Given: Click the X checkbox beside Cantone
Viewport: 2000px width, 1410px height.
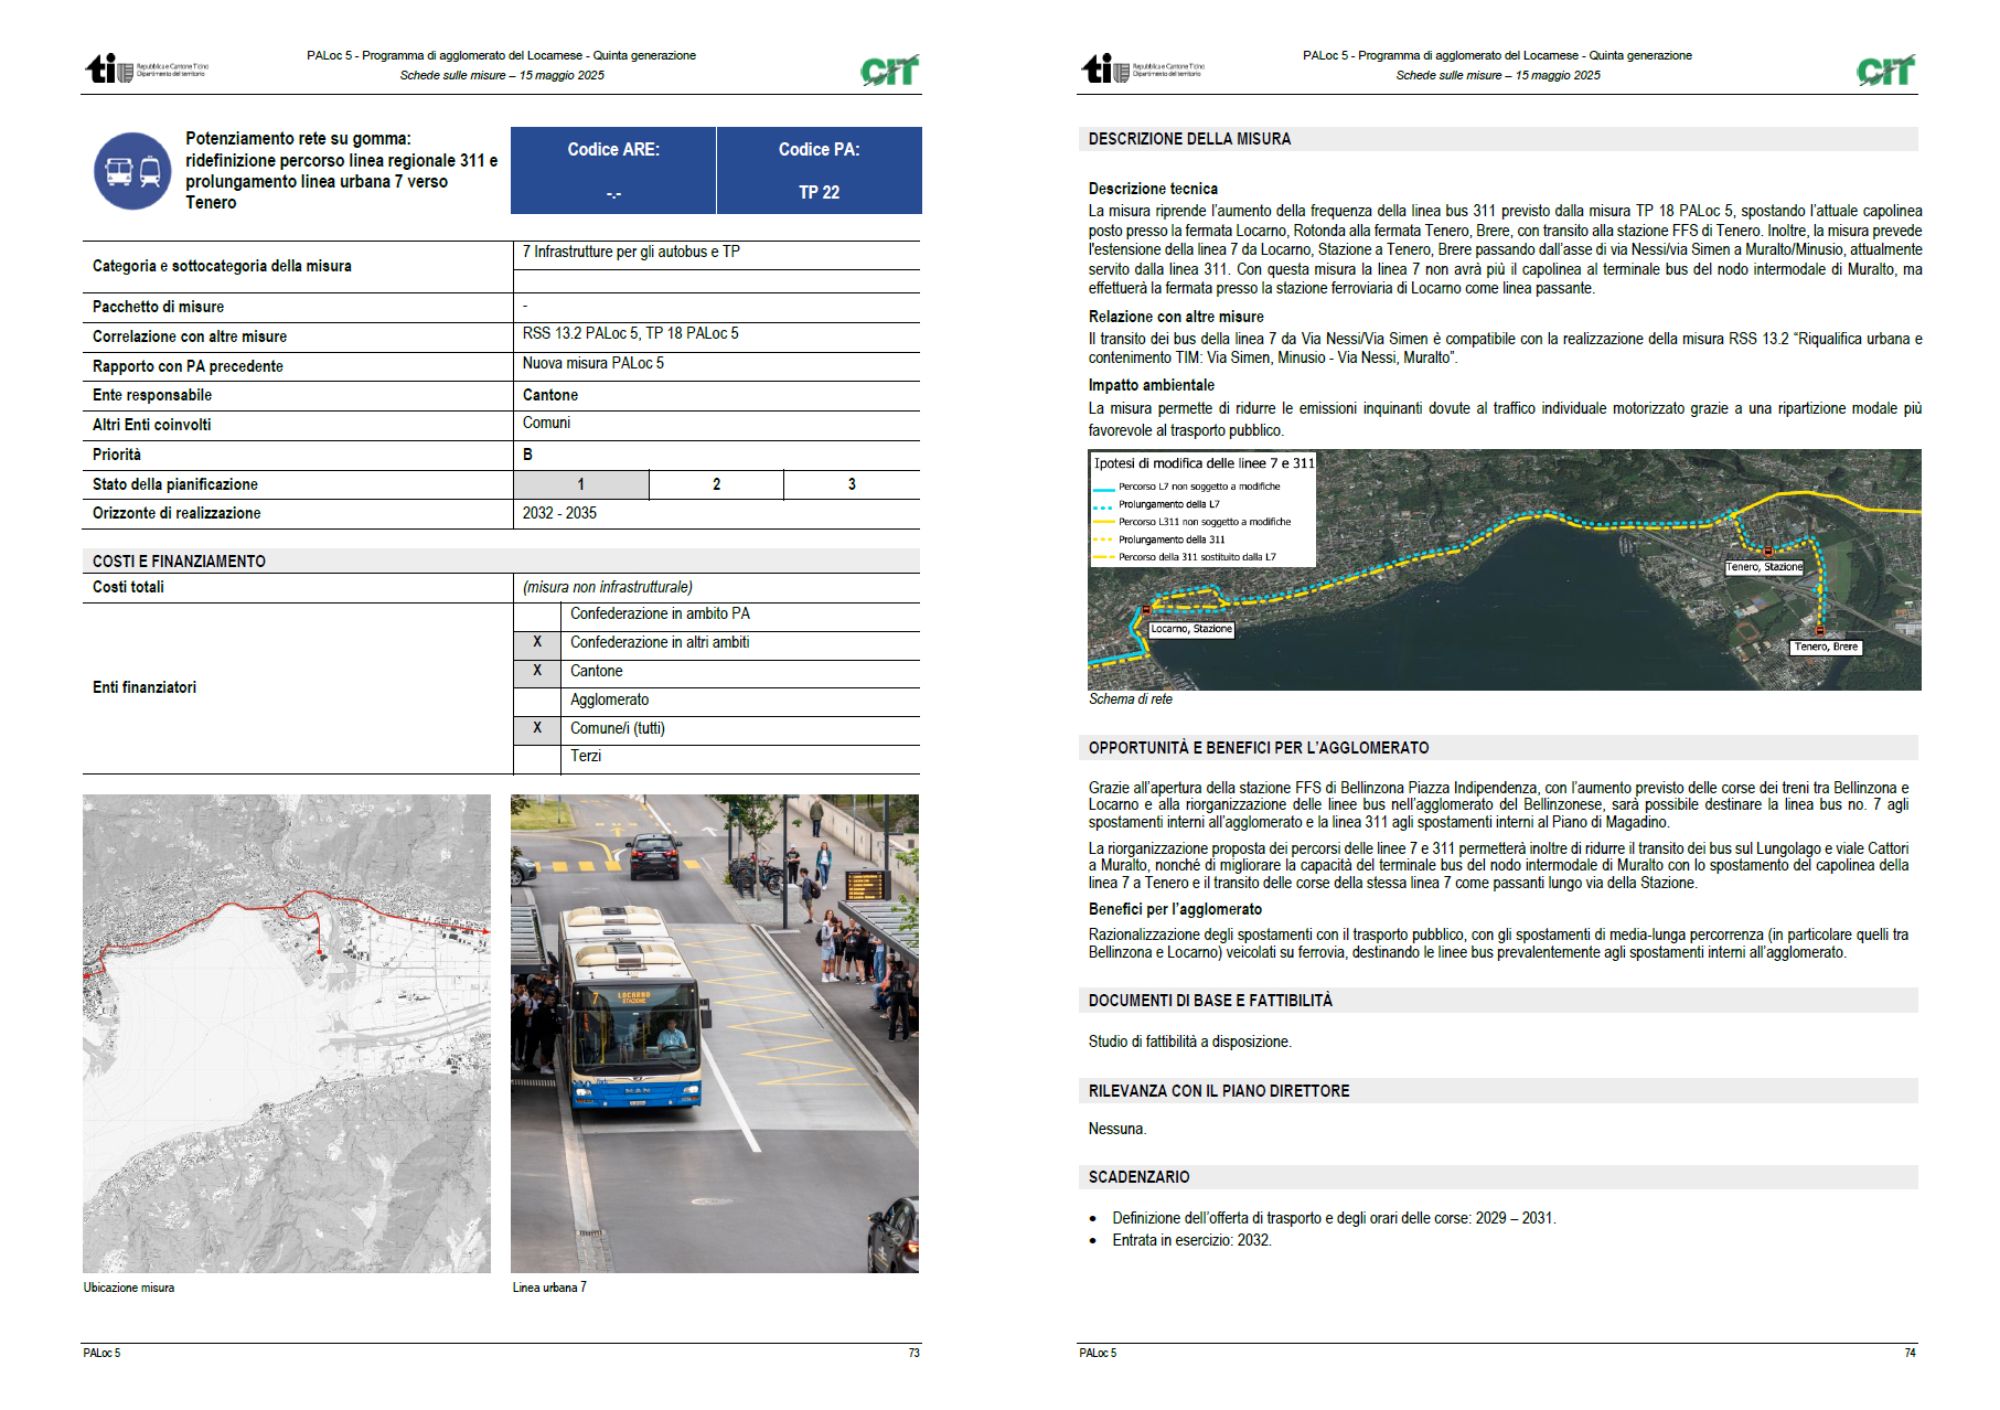Looking at the screenshot, I should click(537, 671).
